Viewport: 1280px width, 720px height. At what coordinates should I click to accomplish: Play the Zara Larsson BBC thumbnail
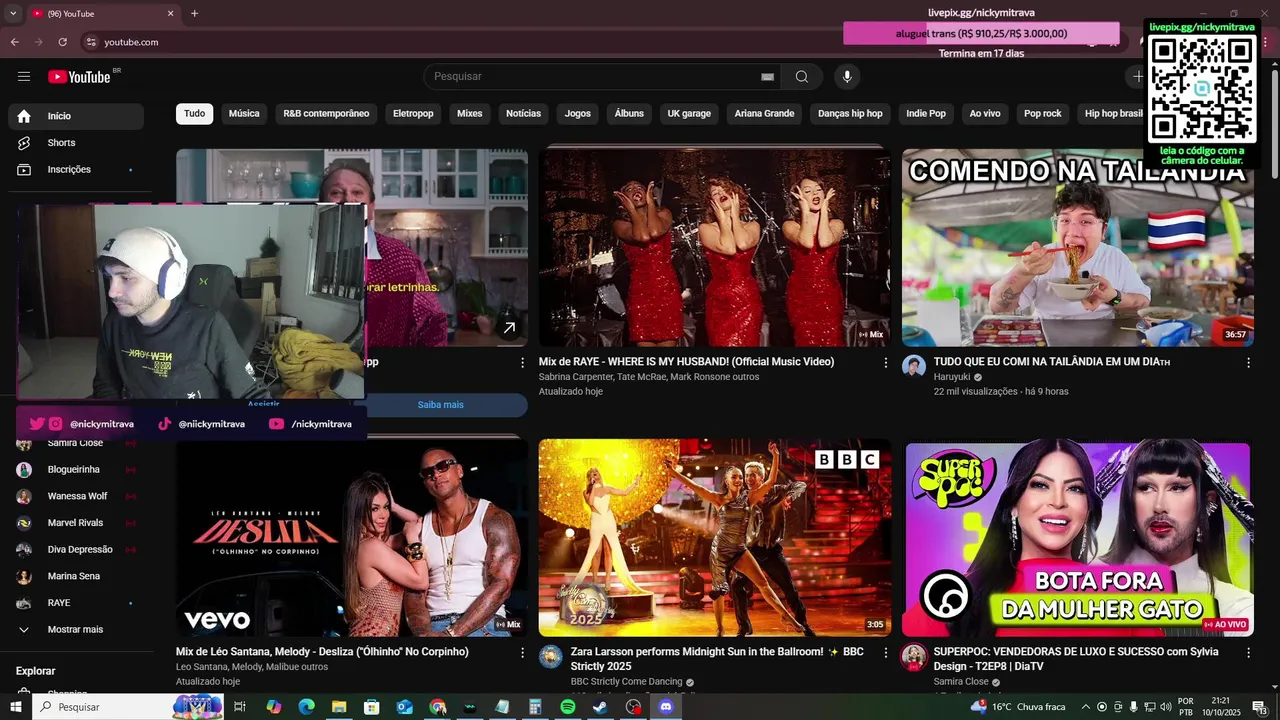point(714,538)
